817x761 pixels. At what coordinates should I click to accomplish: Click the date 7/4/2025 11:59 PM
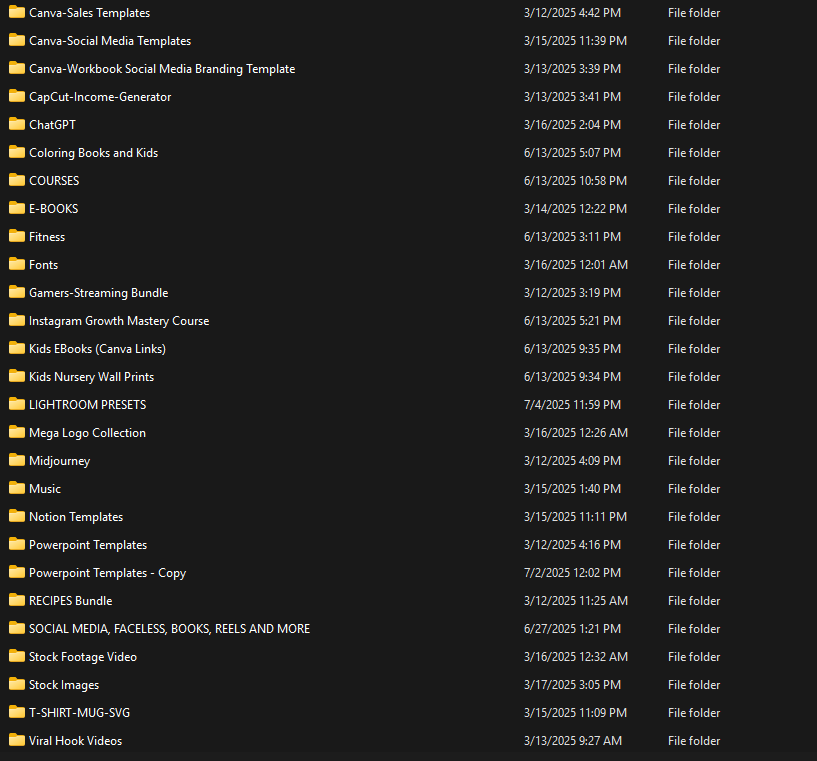point(572,405)
